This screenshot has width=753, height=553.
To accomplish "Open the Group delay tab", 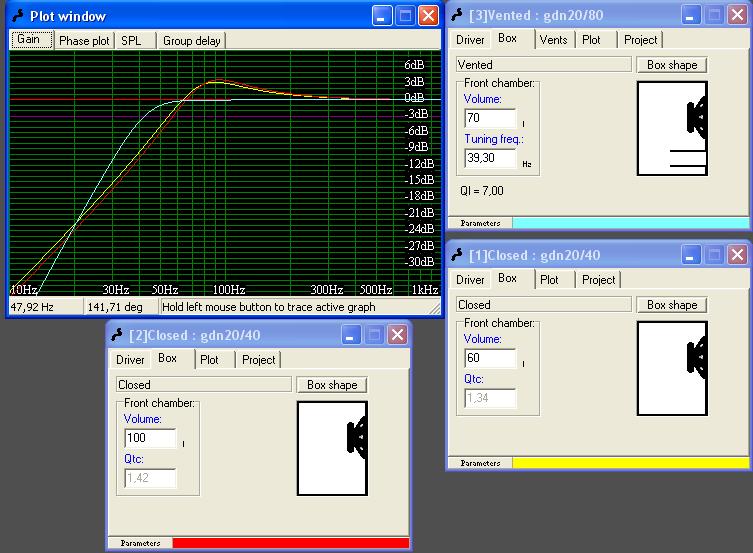I will pyautogui.click(x=192, y=41).
